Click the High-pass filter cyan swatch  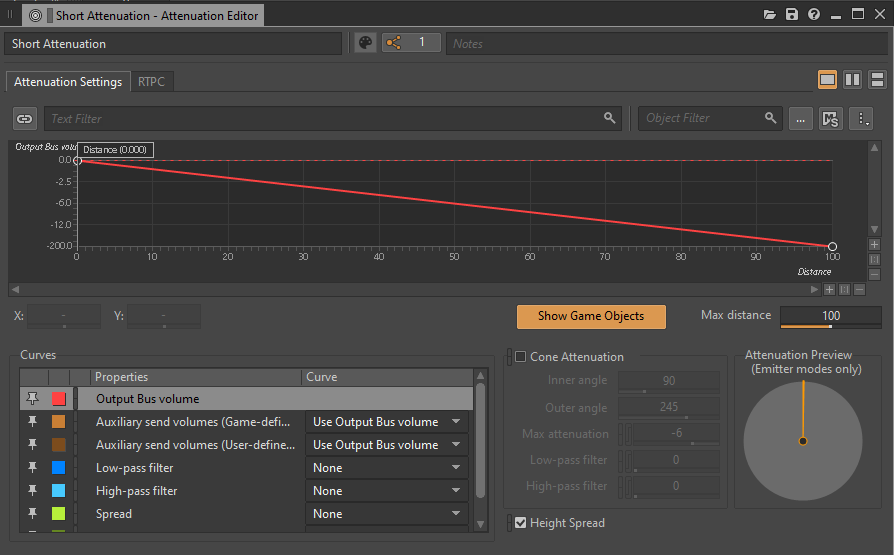[59, 491]
